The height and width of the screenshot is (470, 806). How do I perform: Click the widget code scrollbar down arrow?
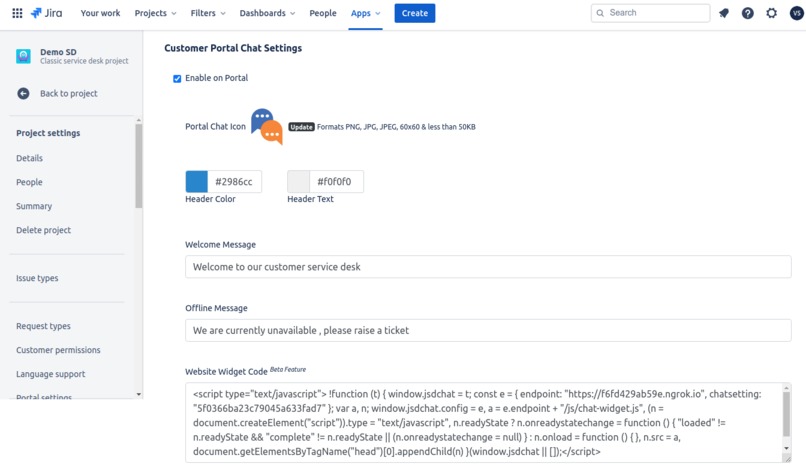tap(786, 448)
